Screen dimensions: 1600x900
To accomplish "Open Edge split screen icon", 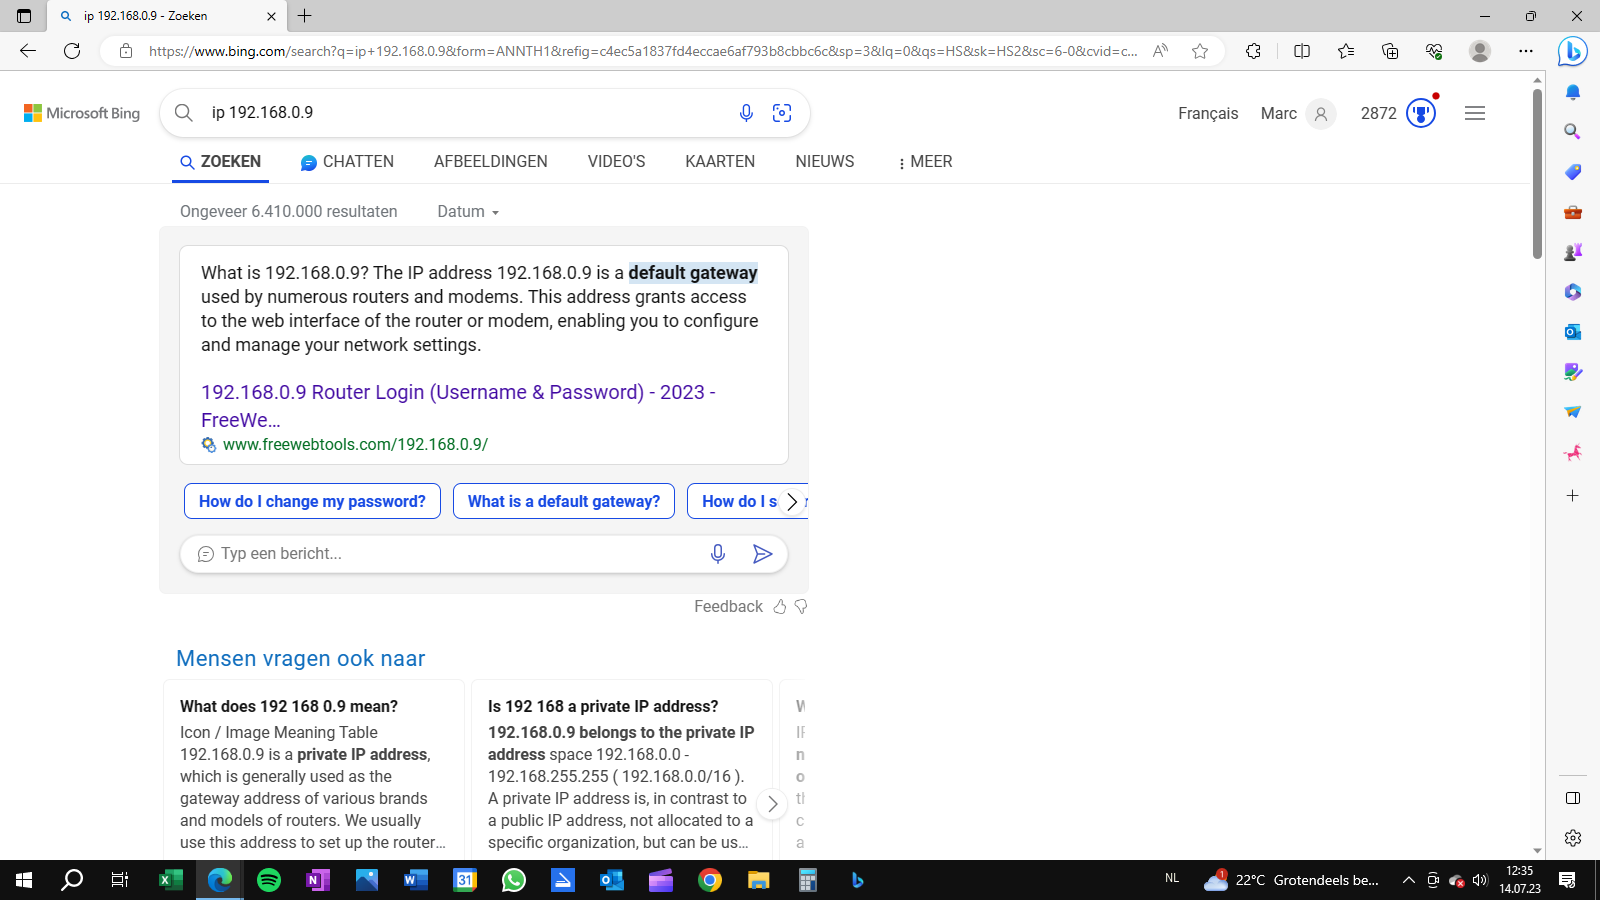I will pos(1302,51).
